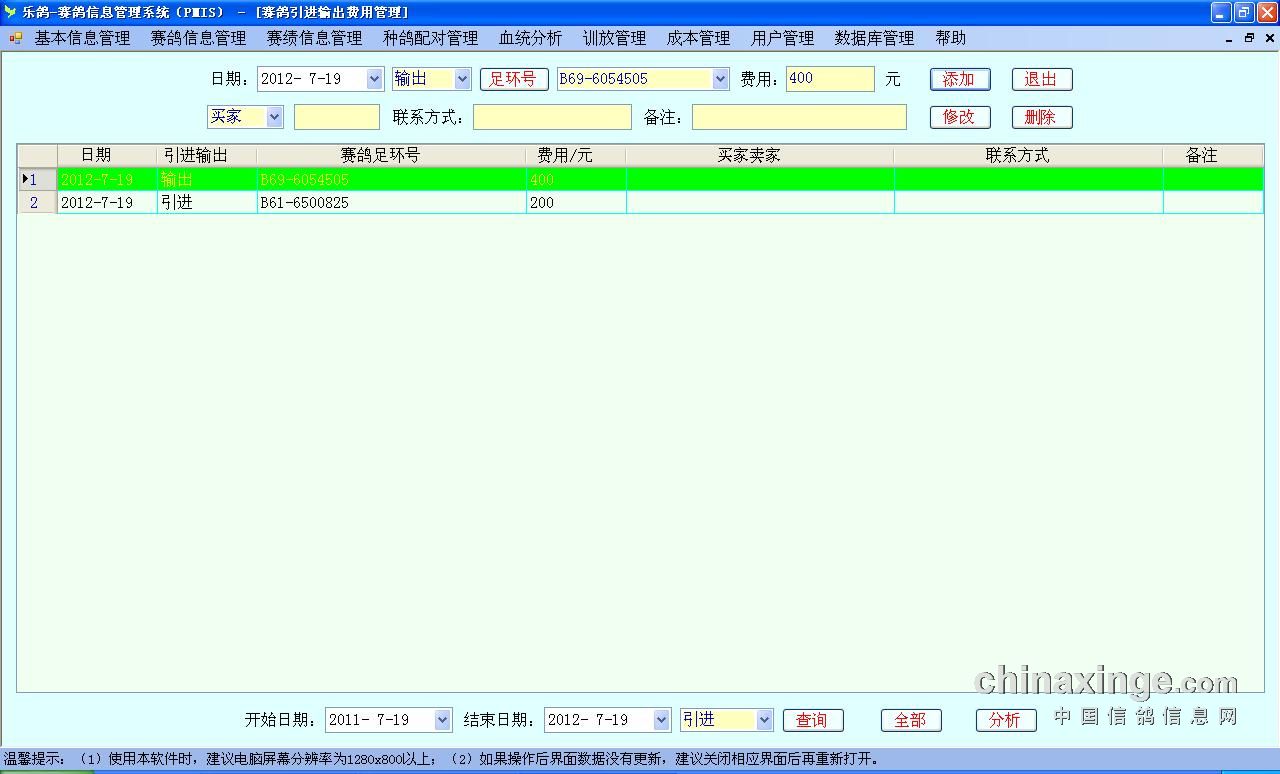Click the app icon in the title bar
This screenshot has width=1280, height=774.
tap(10, 12)
